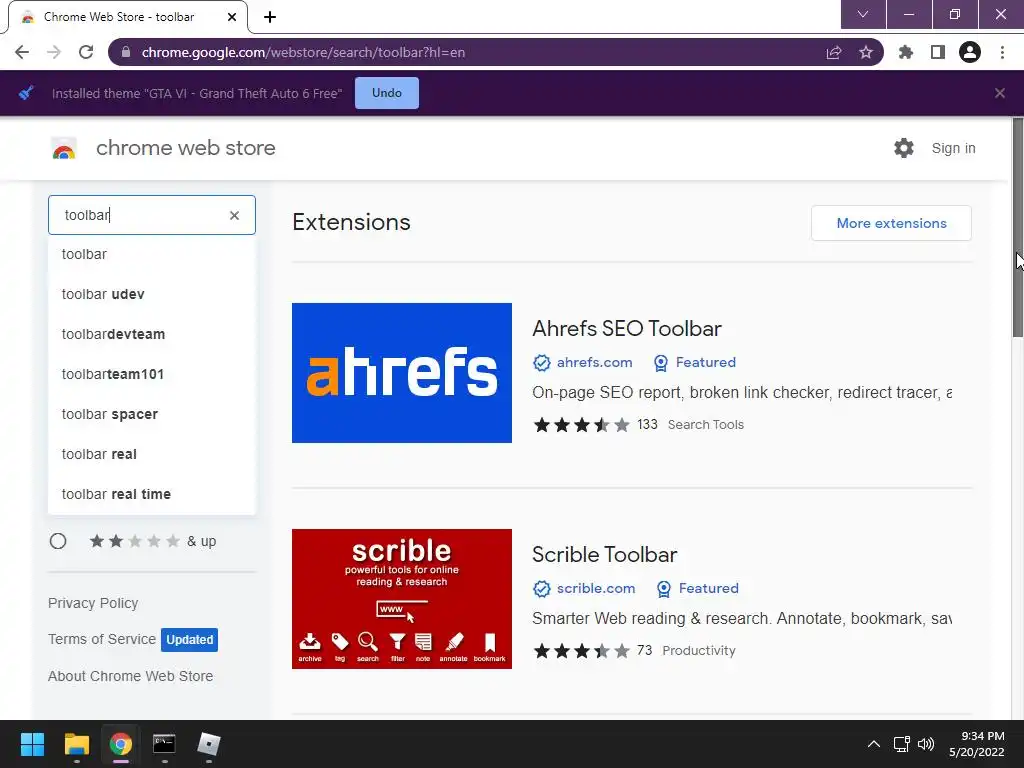Click the Featured badge on Scrible
The width and height of the screenshot is (1024, 768).
pos(697,588)
